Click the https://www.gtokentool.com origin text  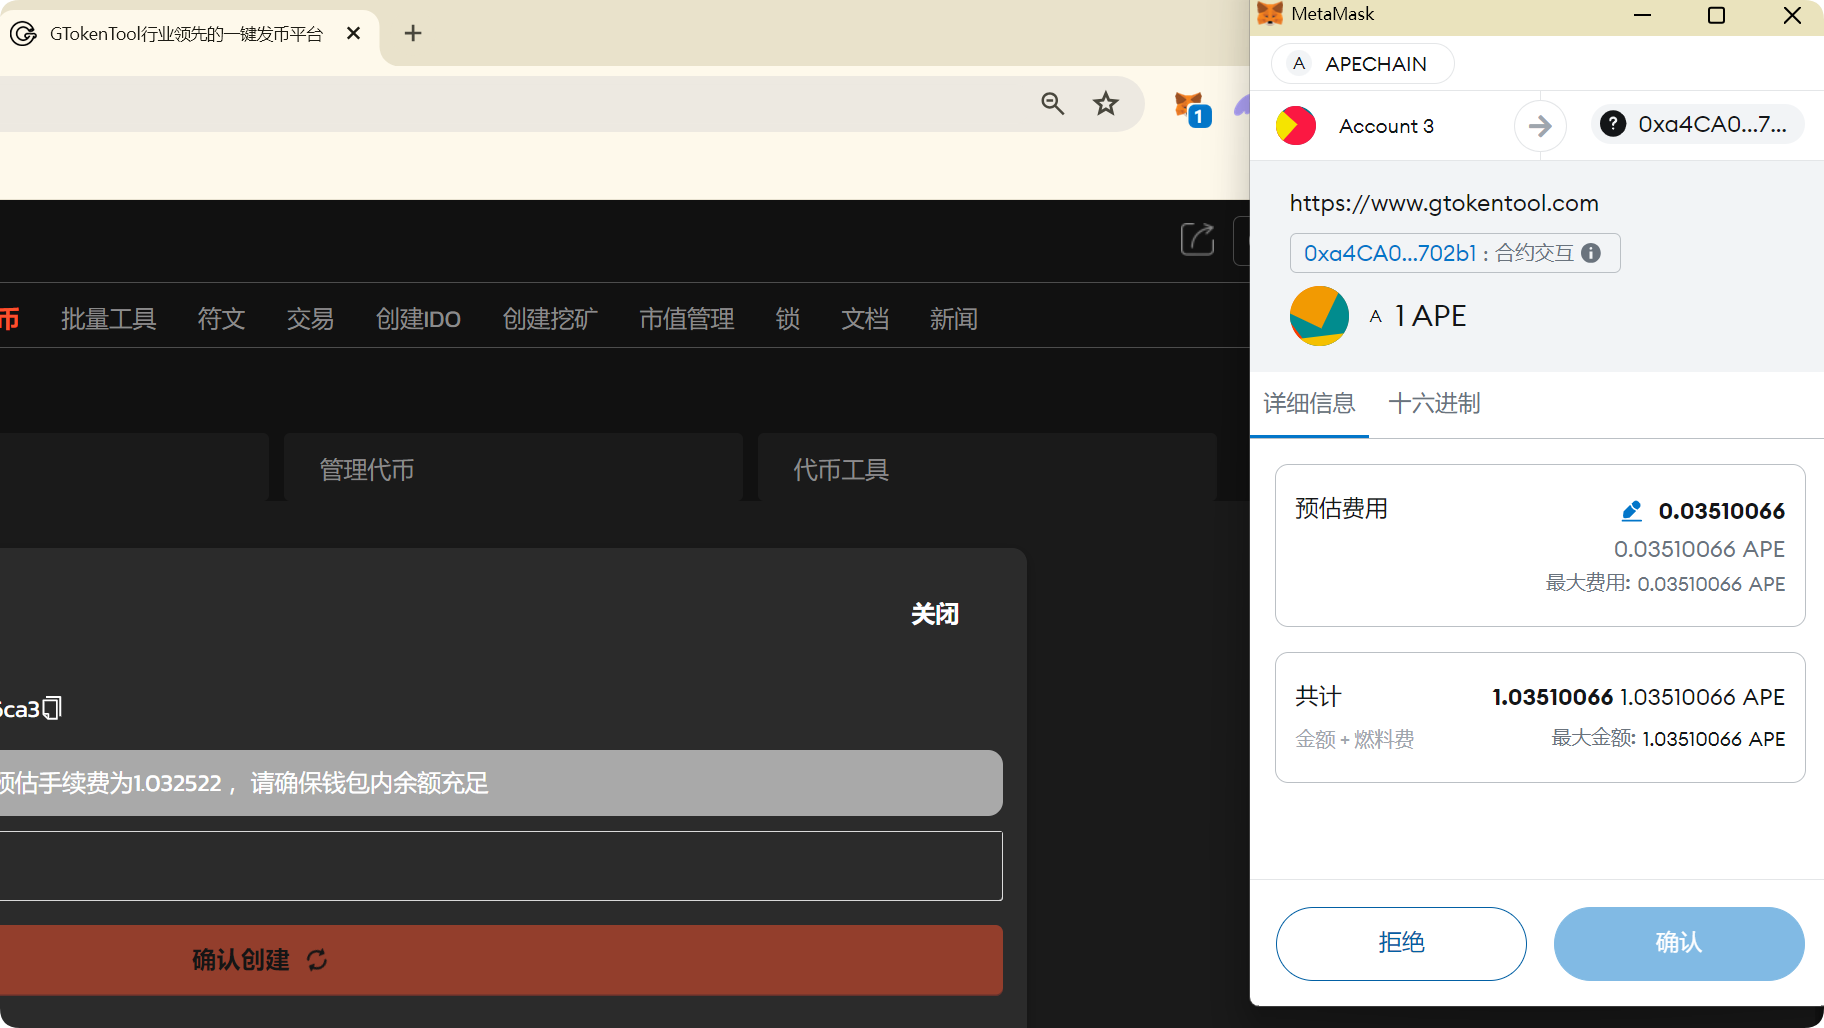(1444, 203)
